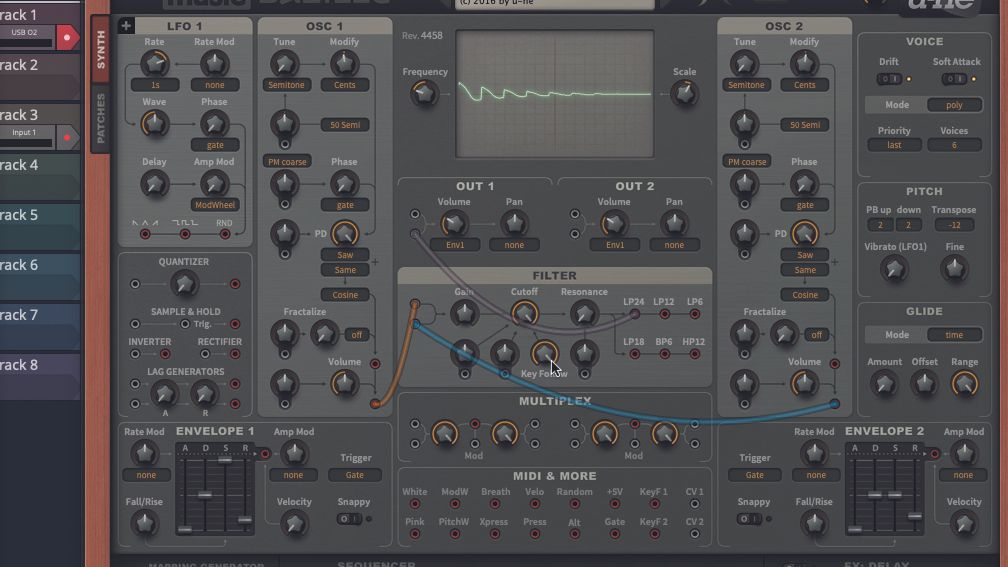Click the Vibrato (LFO1) knob
The width and height of the screenshot is (1008, 567).
tap(894, 269)
